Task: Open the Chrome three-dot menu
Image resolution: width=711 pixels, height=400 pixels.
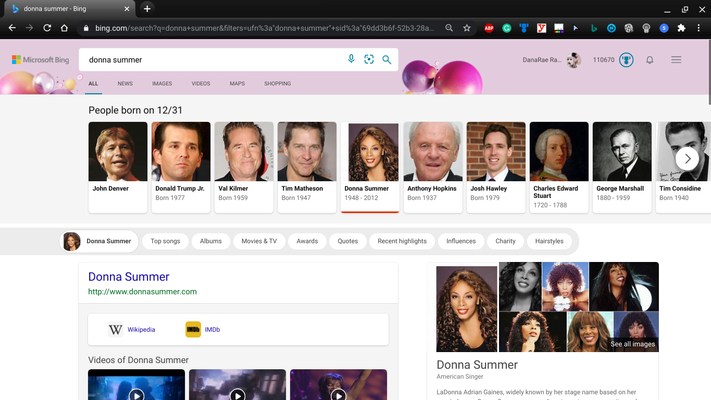Action: (x=698, y=28)
